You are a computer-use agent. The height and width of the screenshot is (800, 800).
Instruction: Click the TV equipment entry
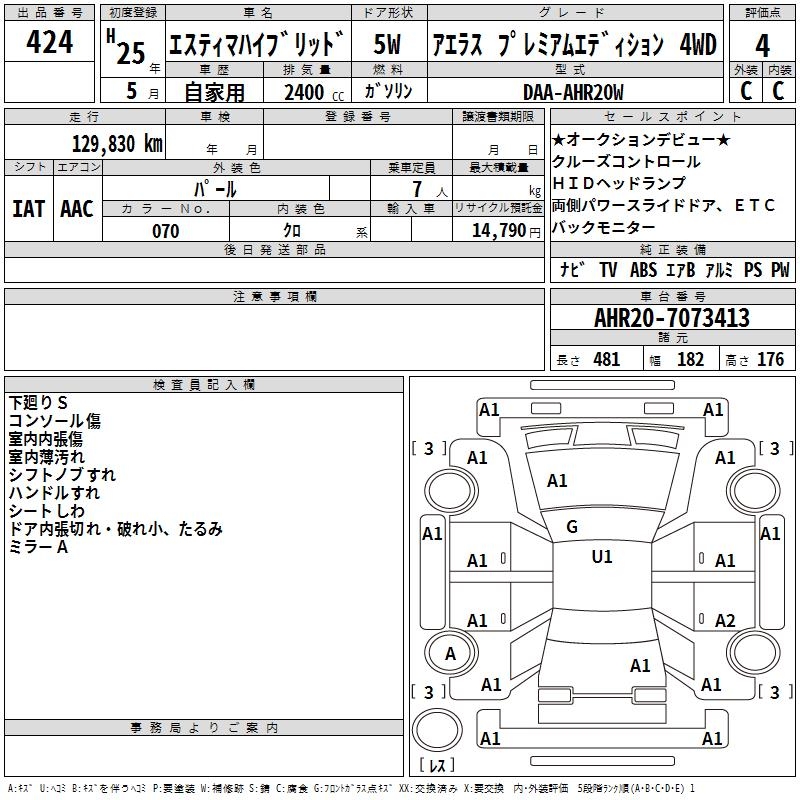(608, 270)
